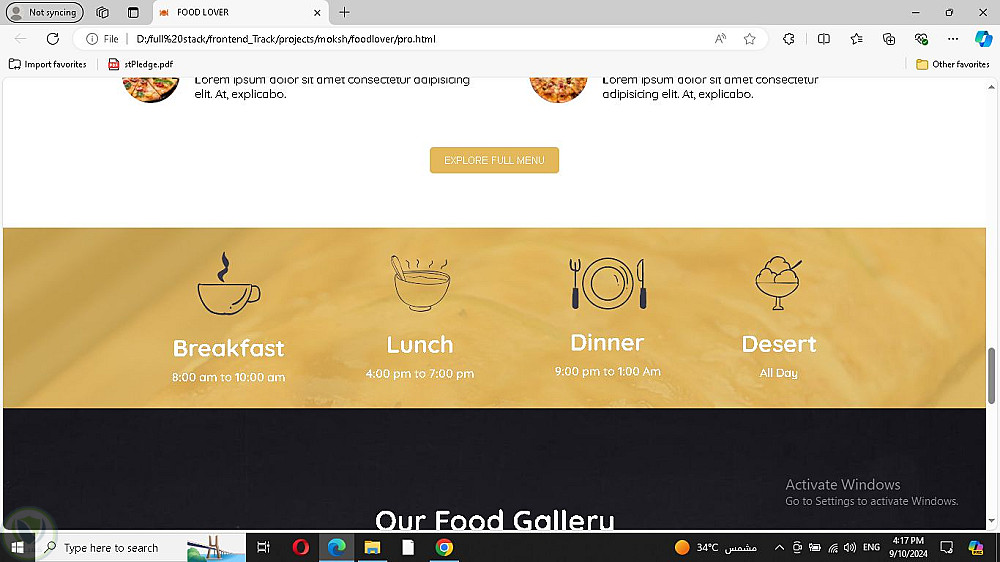Click the Not syncing profile button
The image size is (1000, 562).
click(x=45, y=12)
